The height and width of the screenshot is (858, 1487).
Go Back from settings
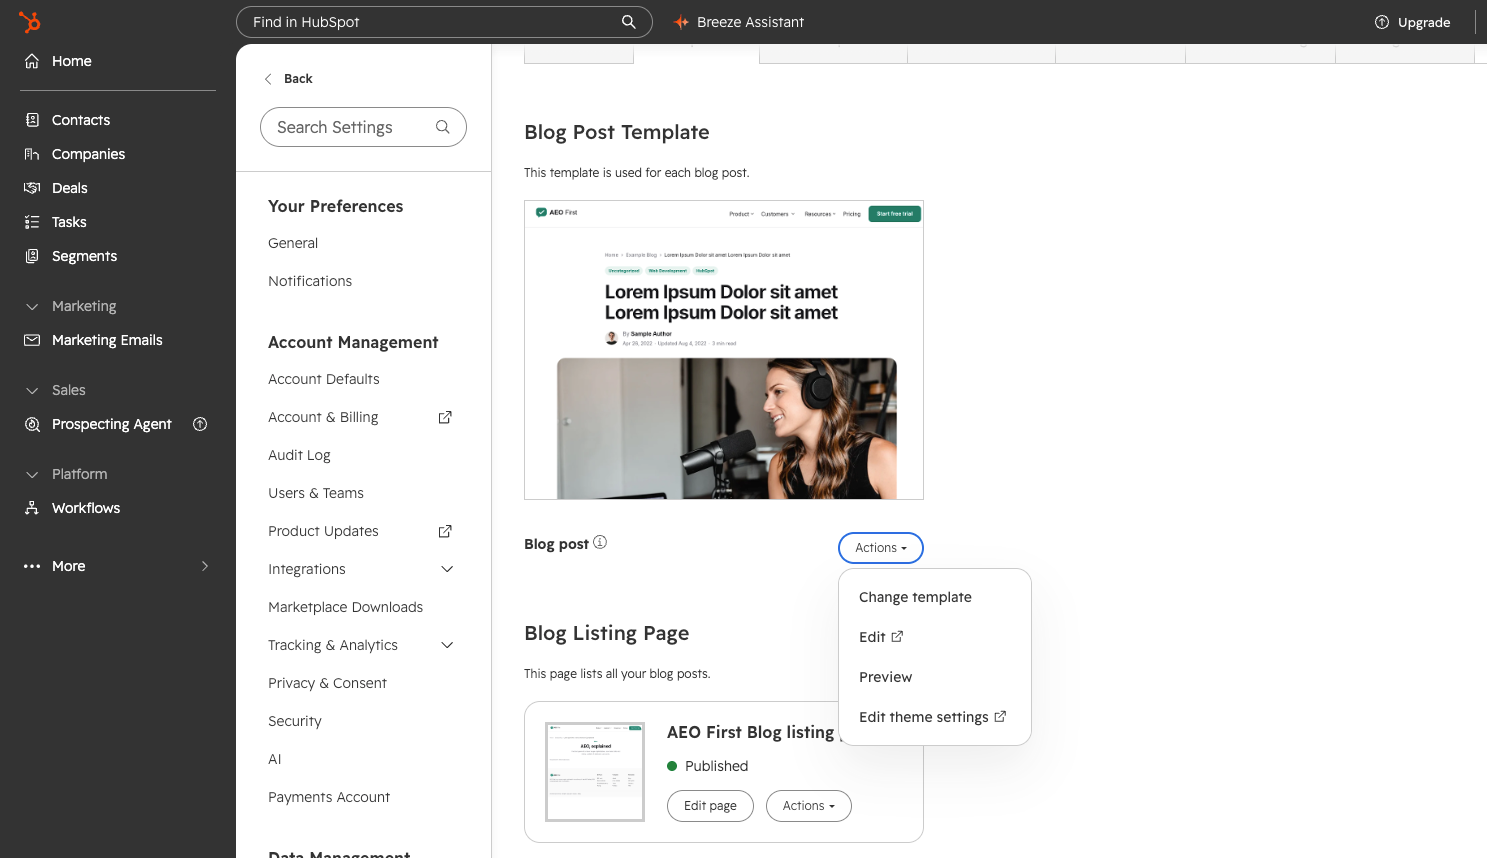tap(288, 79)
